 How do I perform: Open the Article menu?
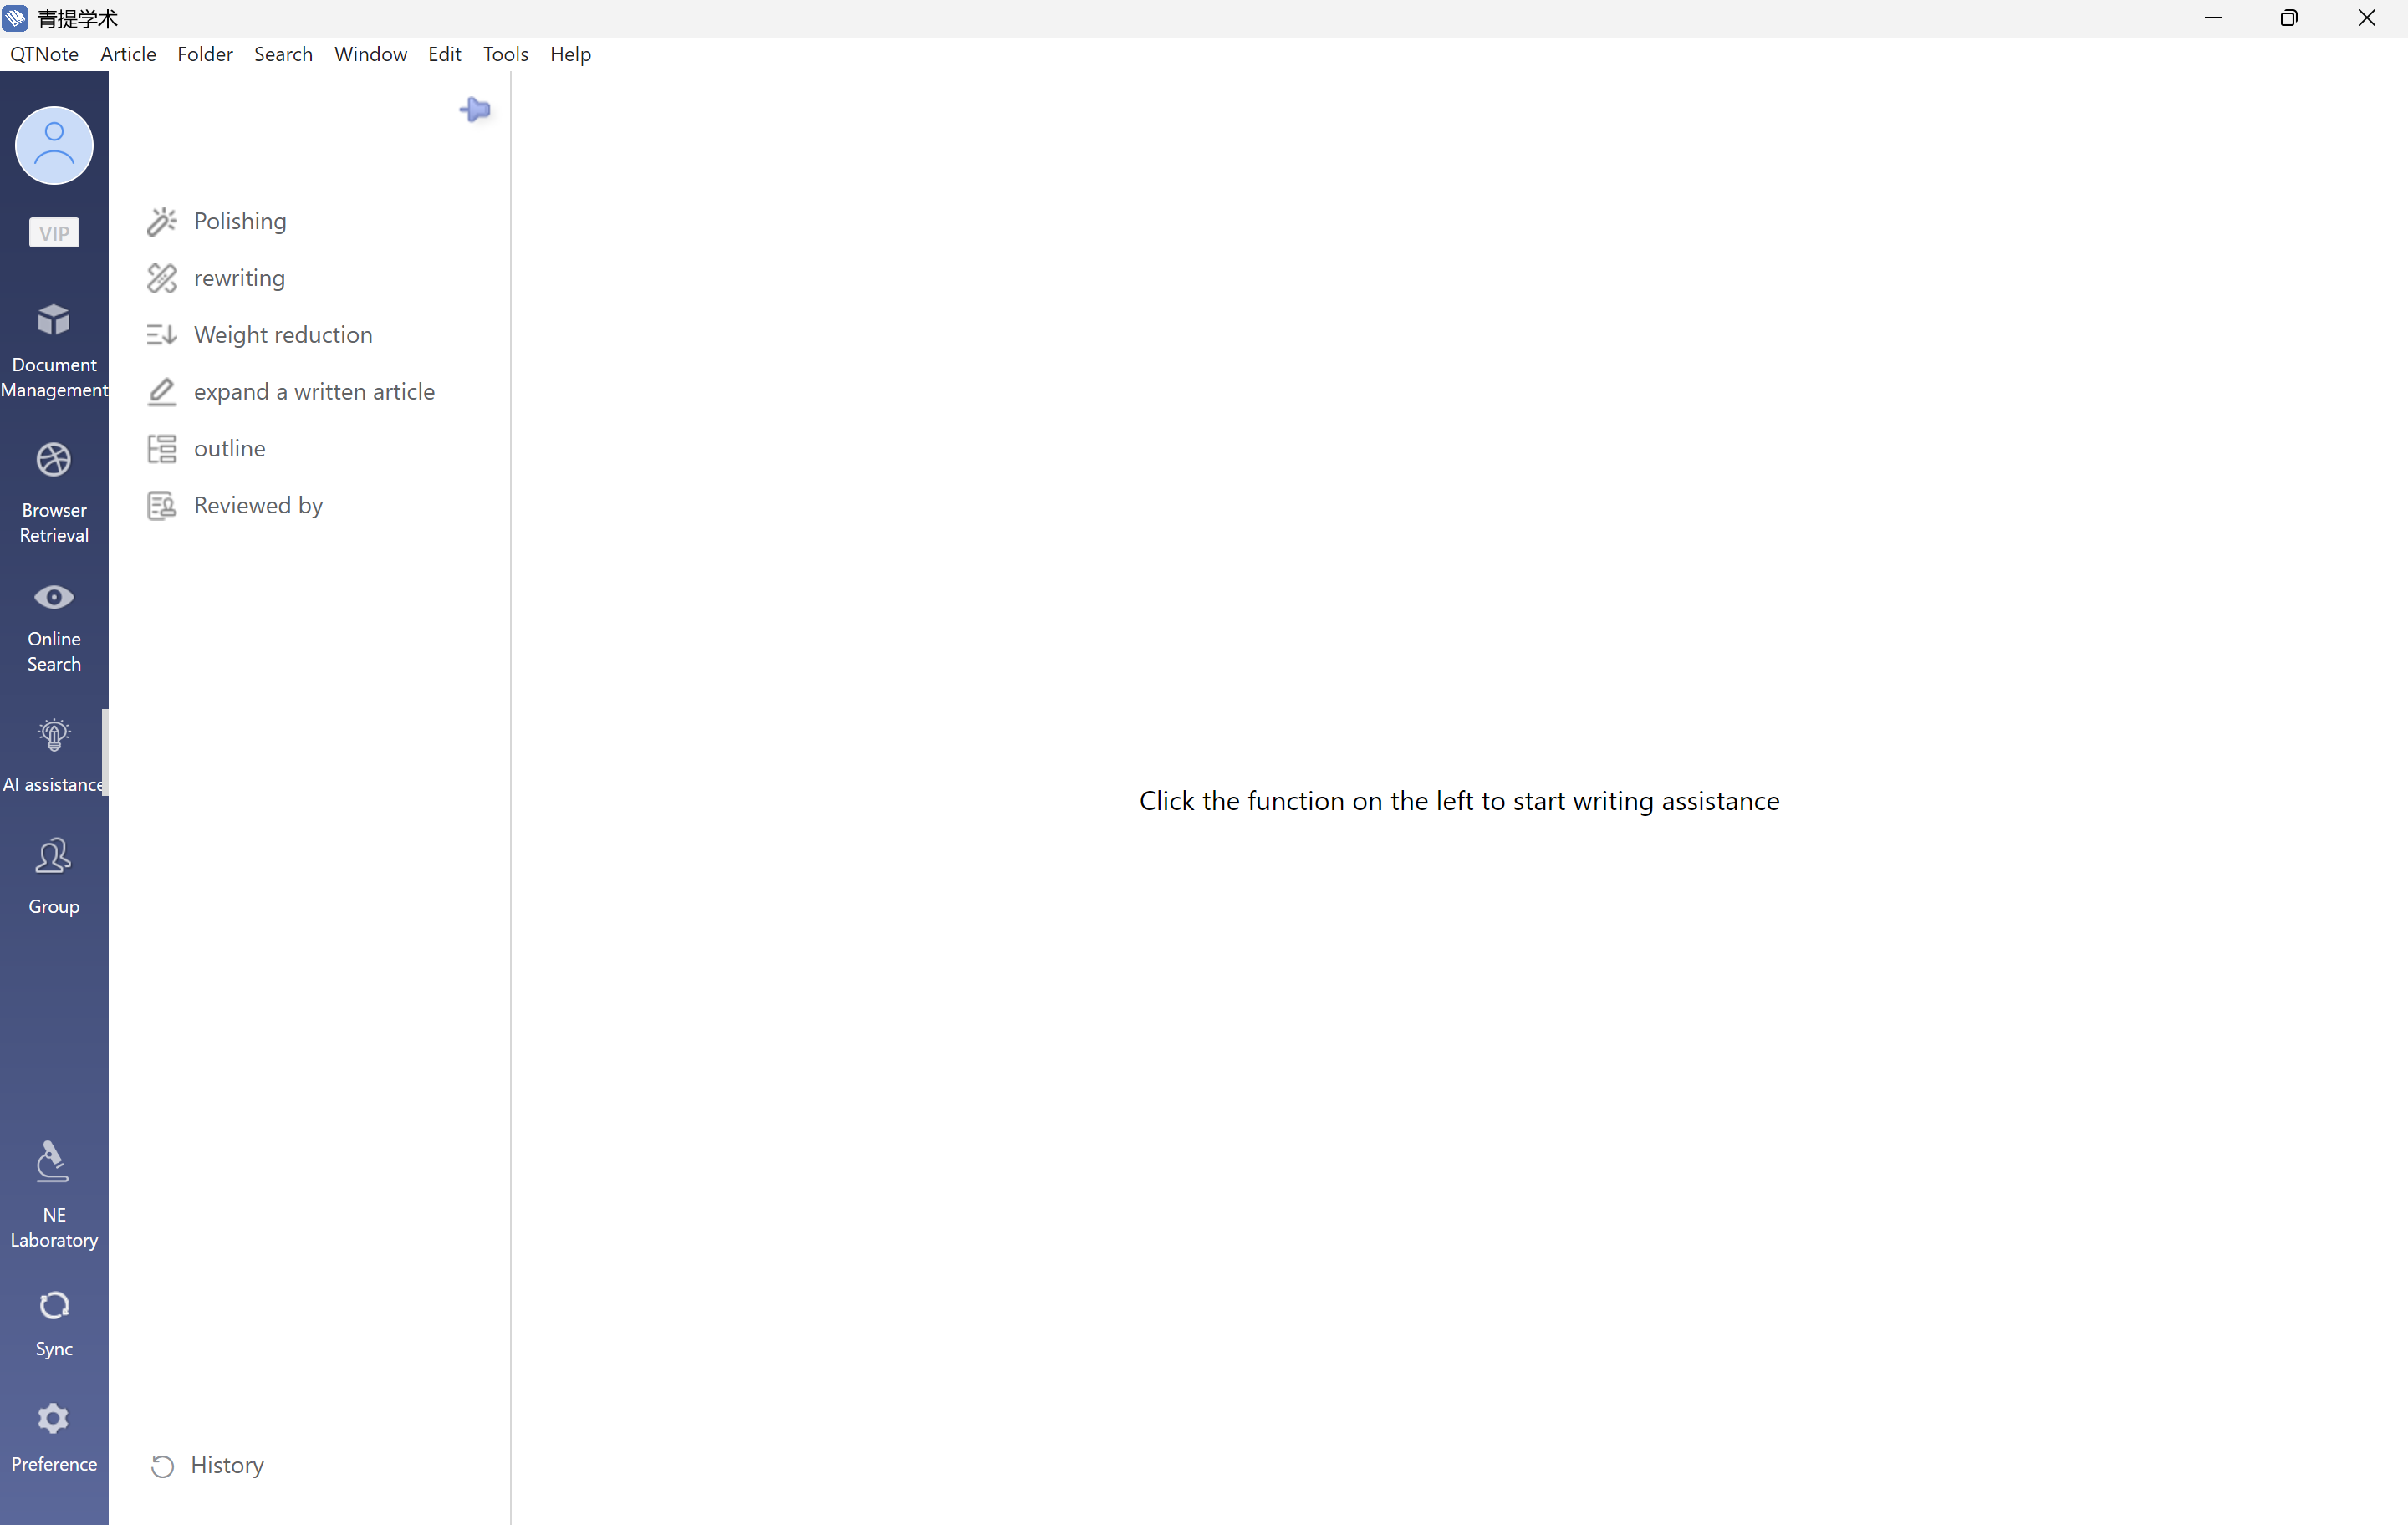128,54
